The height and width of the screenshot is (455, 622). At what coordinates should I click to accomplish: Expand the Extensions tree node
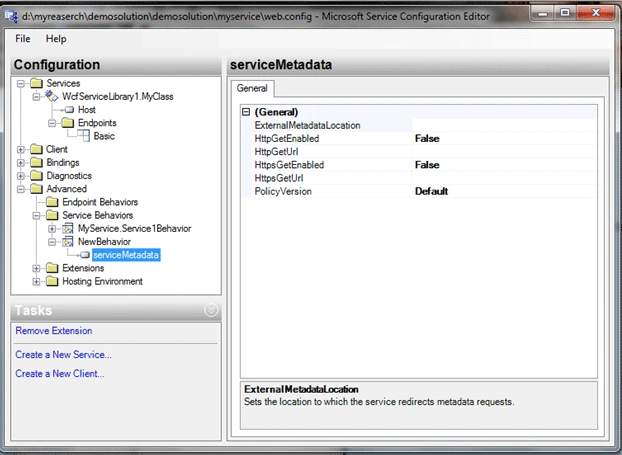pyautogui.click(x=36, y=269)
